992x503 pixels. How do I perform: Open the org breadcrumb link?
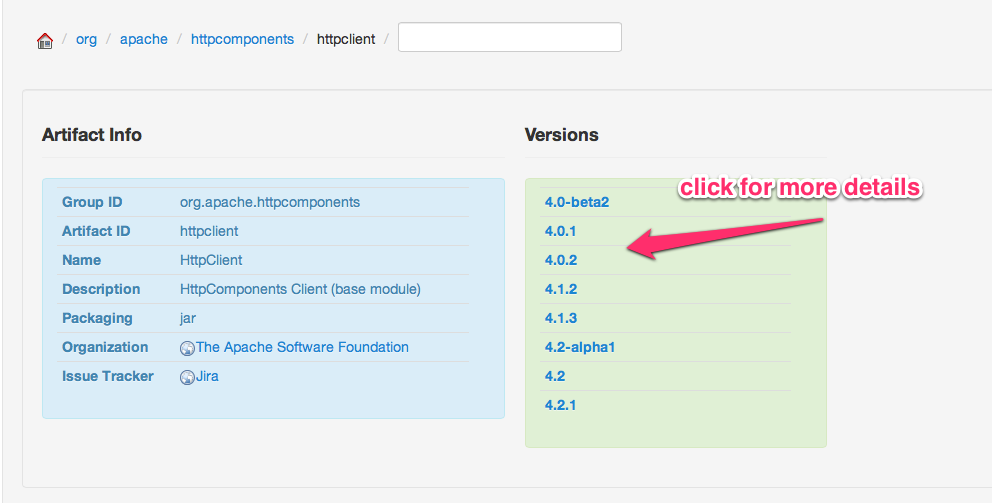pos(86,40)
